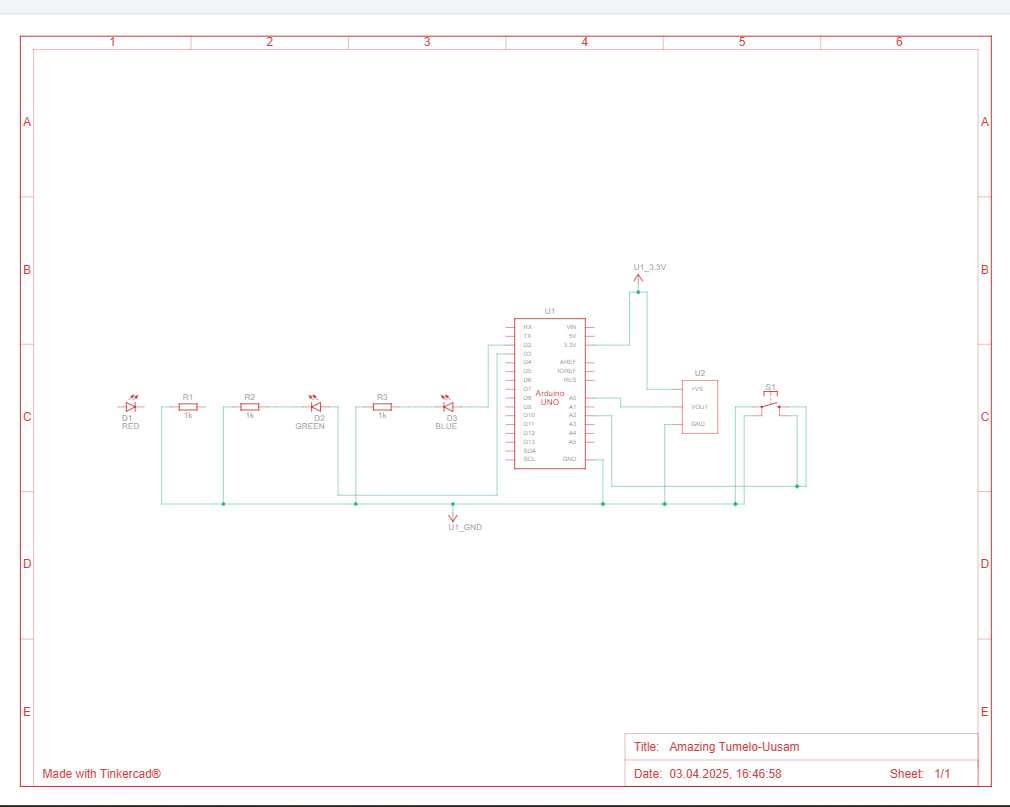The height and width of the screenshot is (807, 1010).
Task: Click the Arduino UNO label on U1
Action: [x=549, y=398]
